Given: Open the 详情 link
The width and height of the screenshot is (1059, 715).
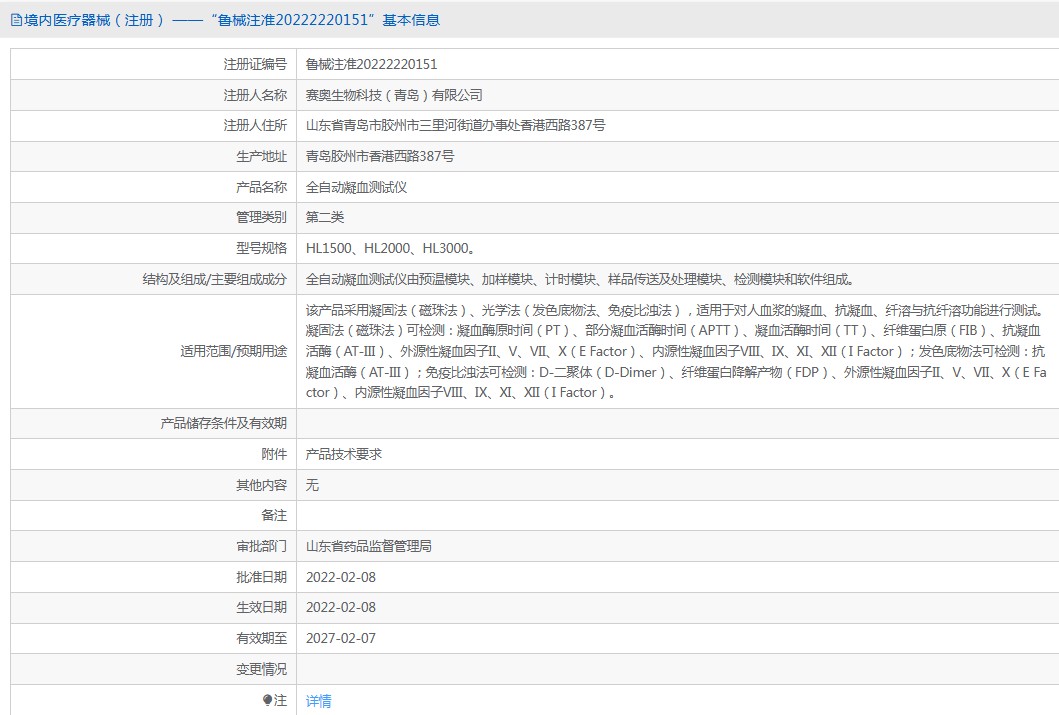Looking at the screenshot, I should click(x=318, y=701).
